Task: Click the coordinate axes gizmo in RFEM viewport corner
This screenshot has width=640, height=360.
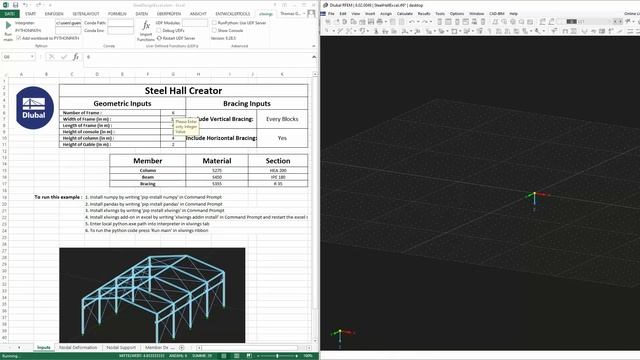Action: coord(341,336)
